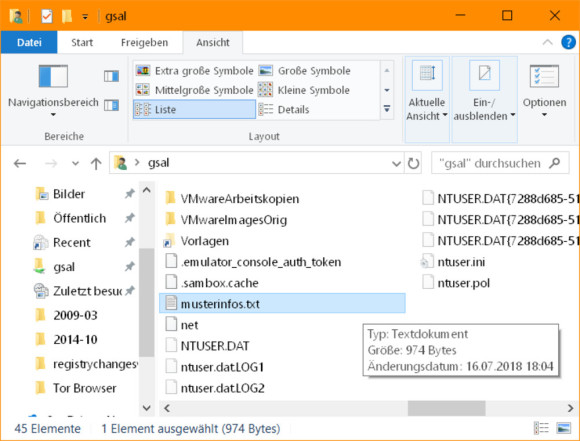
Task: Open the Navigationsbereich pane menu
Action: [53, 91]
